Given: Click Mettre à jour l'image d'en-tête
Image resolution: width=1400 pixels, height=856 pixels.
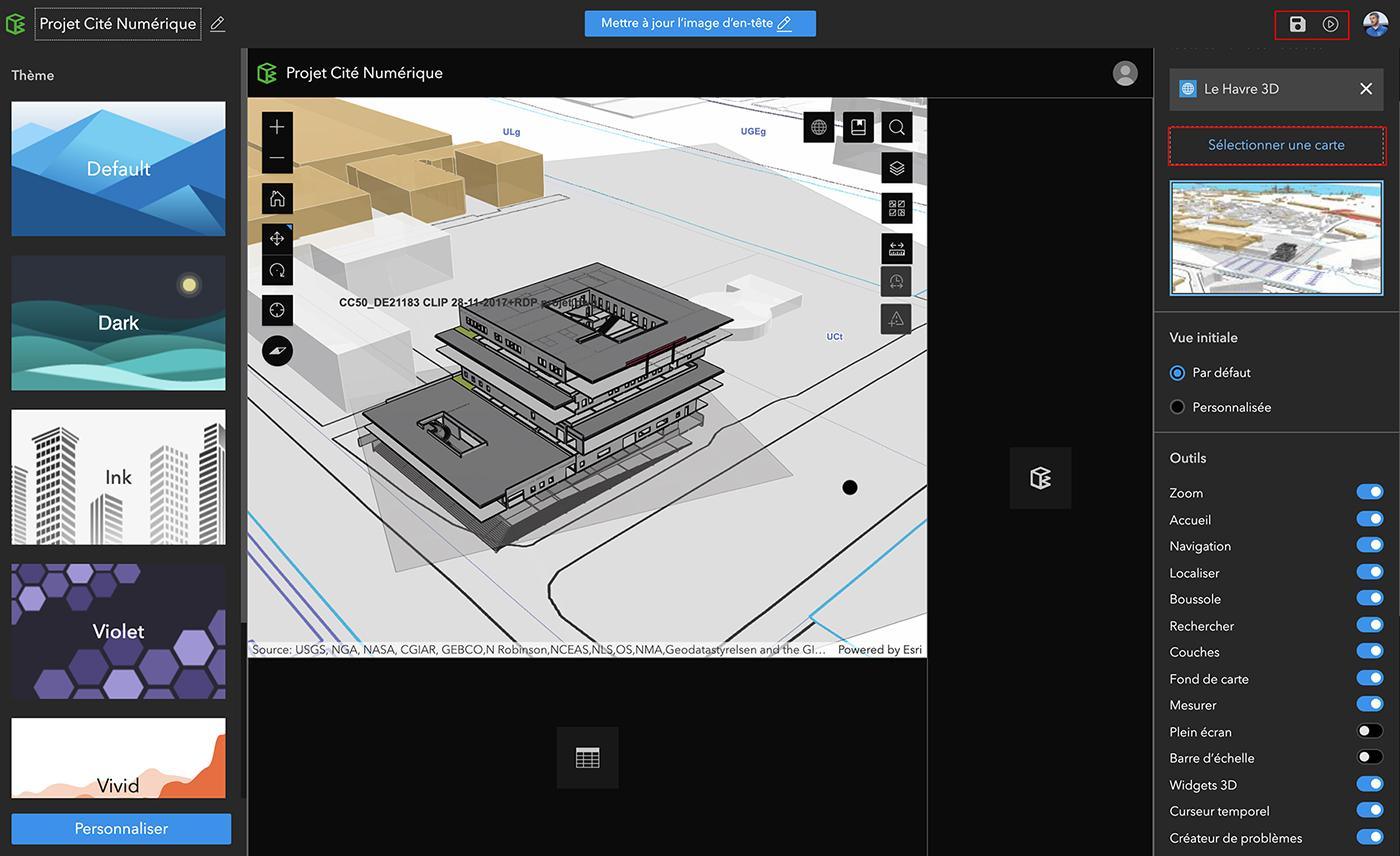Looking at the screenshot, I should pyautogui.click(x=700, y=23).
